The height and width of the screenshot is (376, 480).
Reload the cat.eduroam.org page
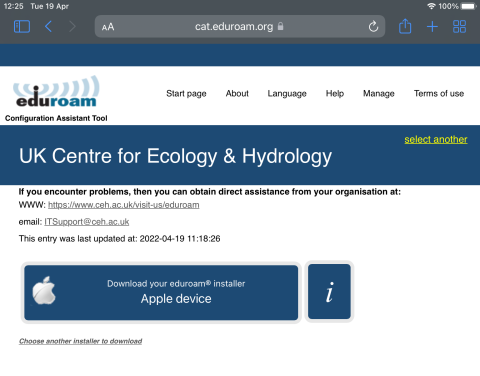point(373,26)
